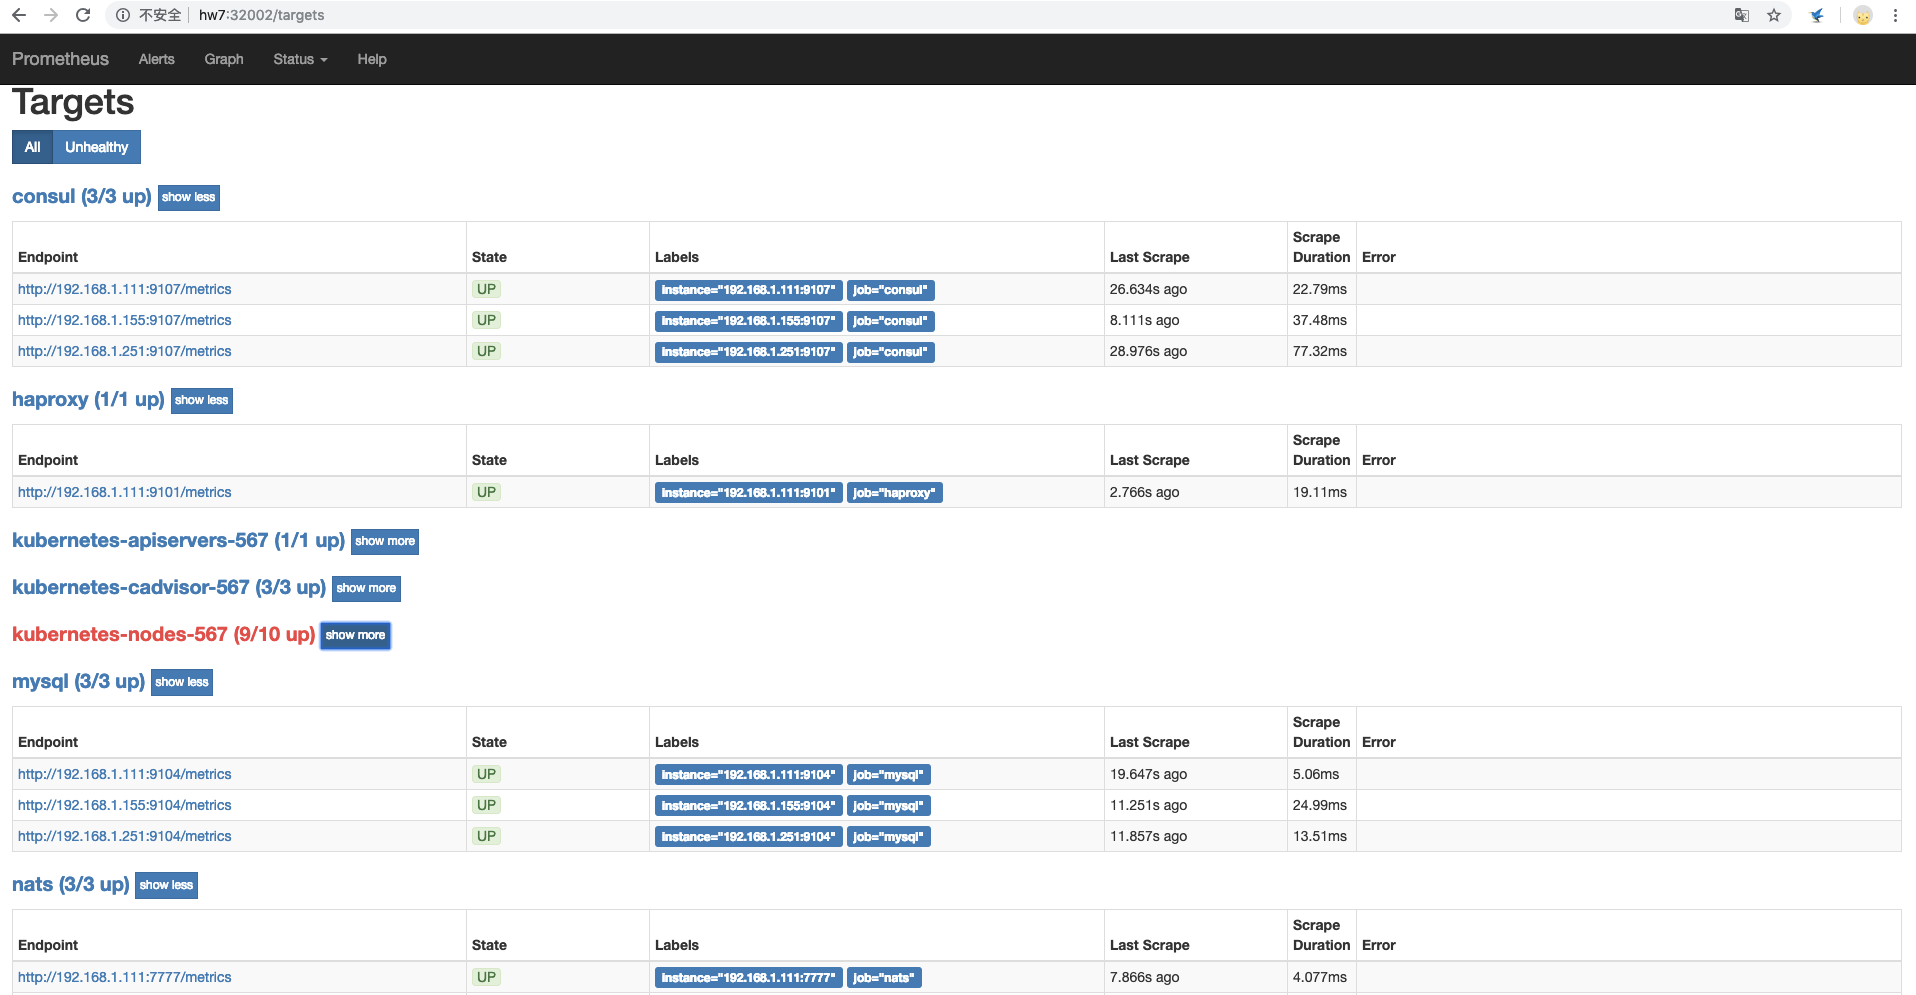Open the consul (3/3 up) heading link

pos(82,196)
